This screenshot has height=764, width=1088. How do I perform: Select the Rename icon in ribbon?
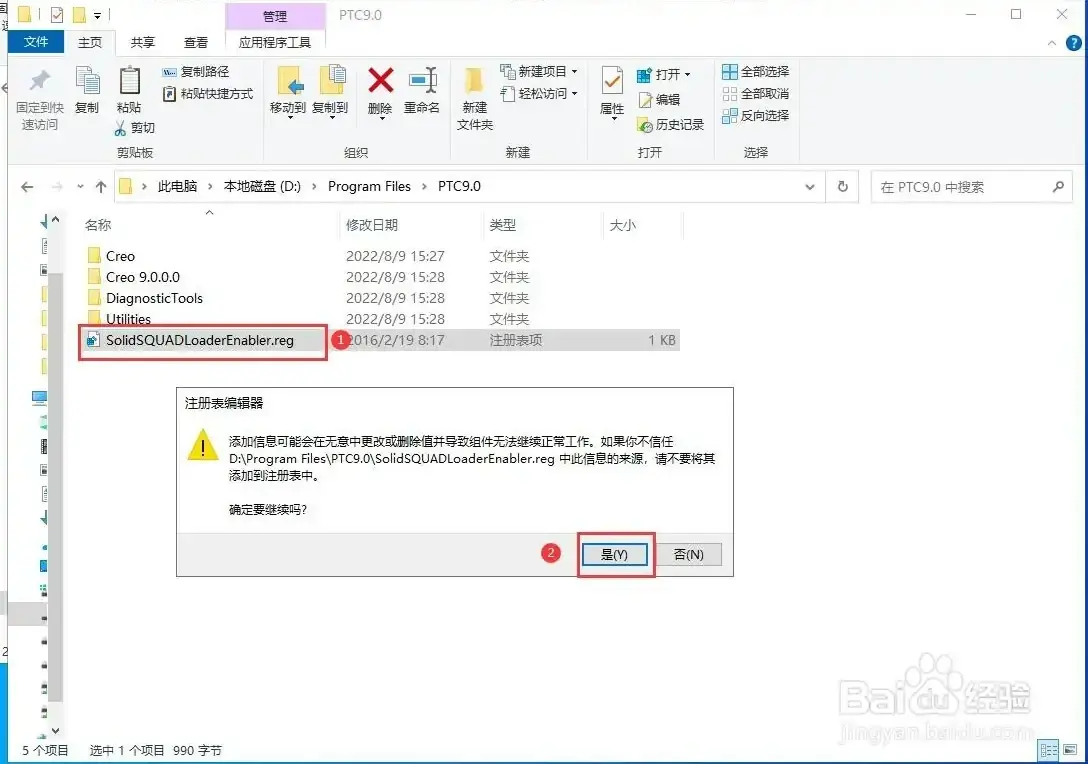(423, 80)
